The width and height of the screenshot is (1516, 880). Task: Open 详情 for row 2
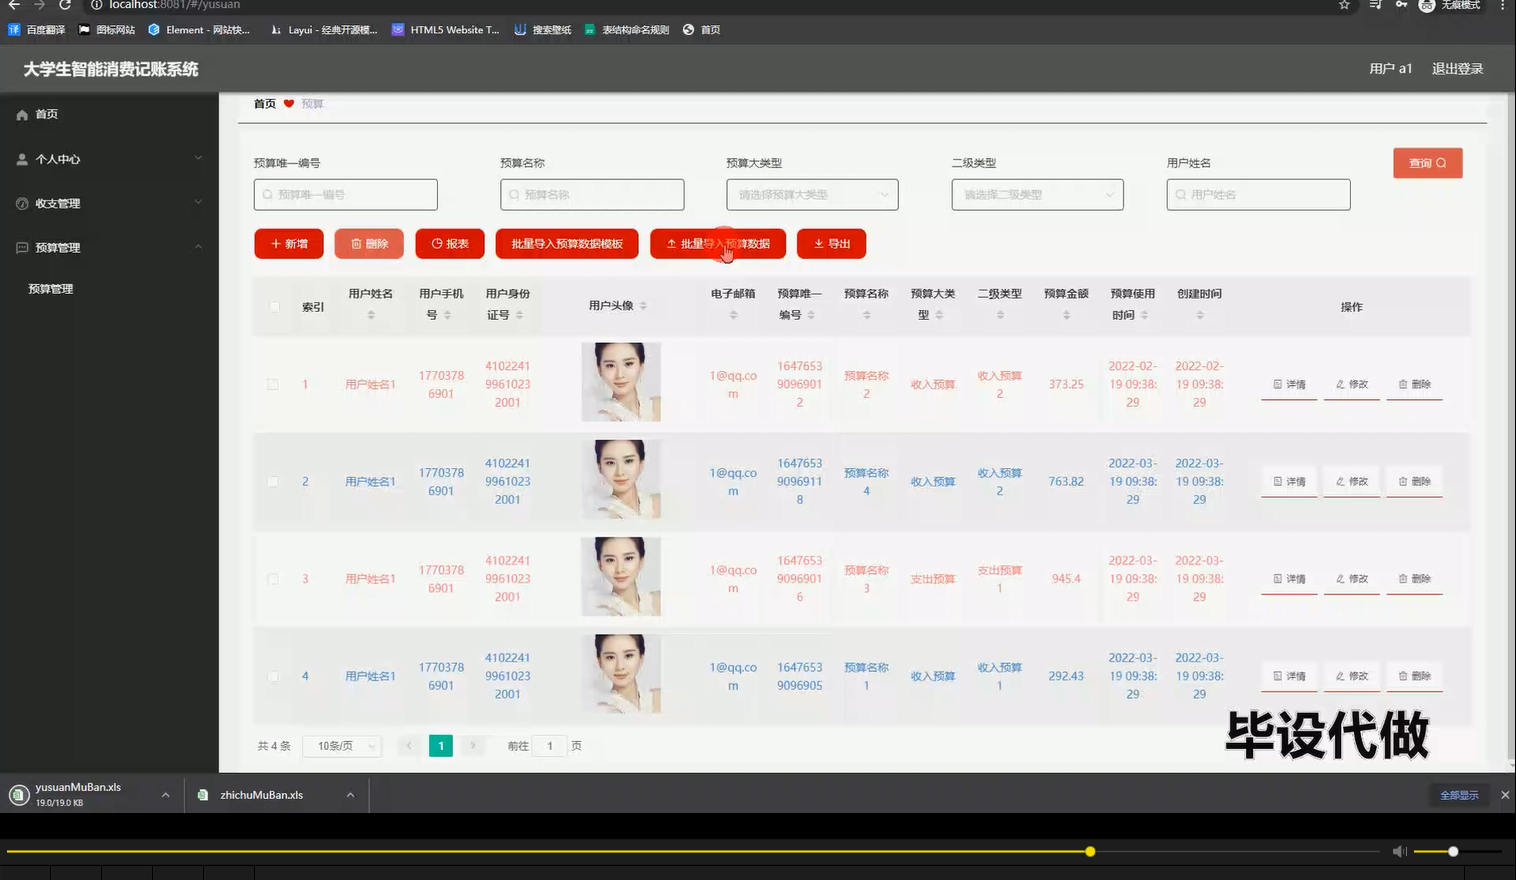coord(1289,482)
